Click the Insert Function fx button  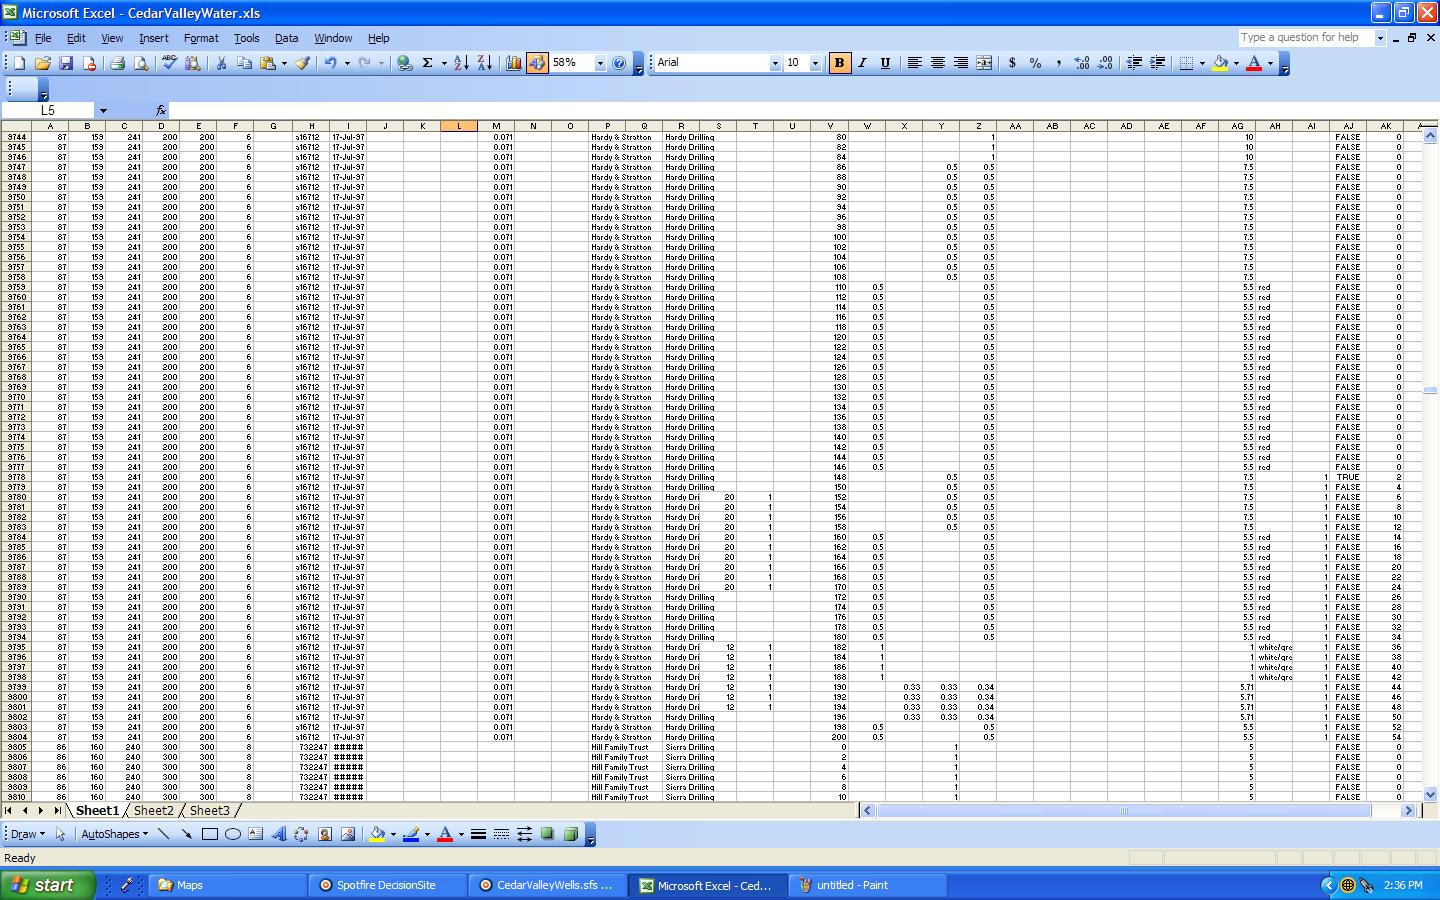[x=161, y=111]
